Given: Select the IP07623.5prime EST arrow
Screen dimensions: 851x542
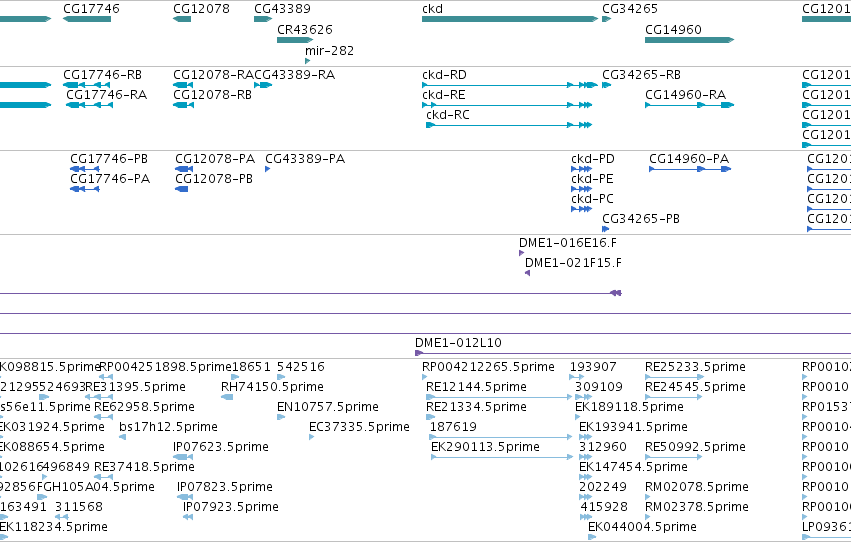Looking at the screenshot, I should click(x=183, y=457).
